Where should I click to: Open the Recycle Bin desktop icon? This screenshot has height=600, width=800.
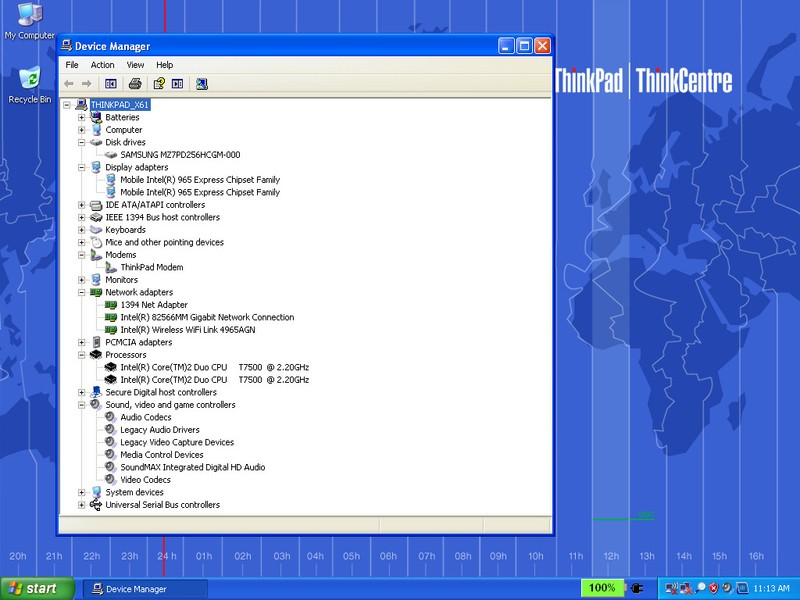pyautogui.click(x=30, y=78)
